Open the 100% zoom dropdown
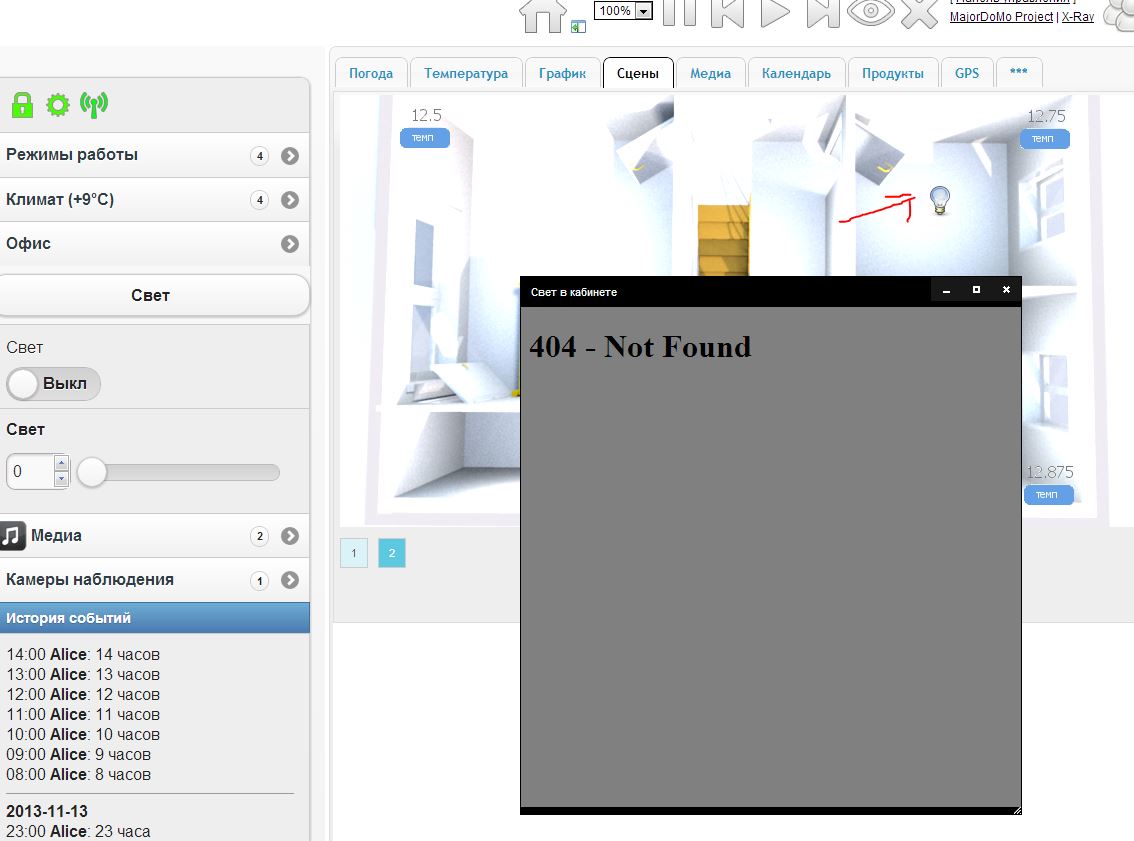Image resolution: width=1134 pixels, height=841 pixels. coord(643,11)
